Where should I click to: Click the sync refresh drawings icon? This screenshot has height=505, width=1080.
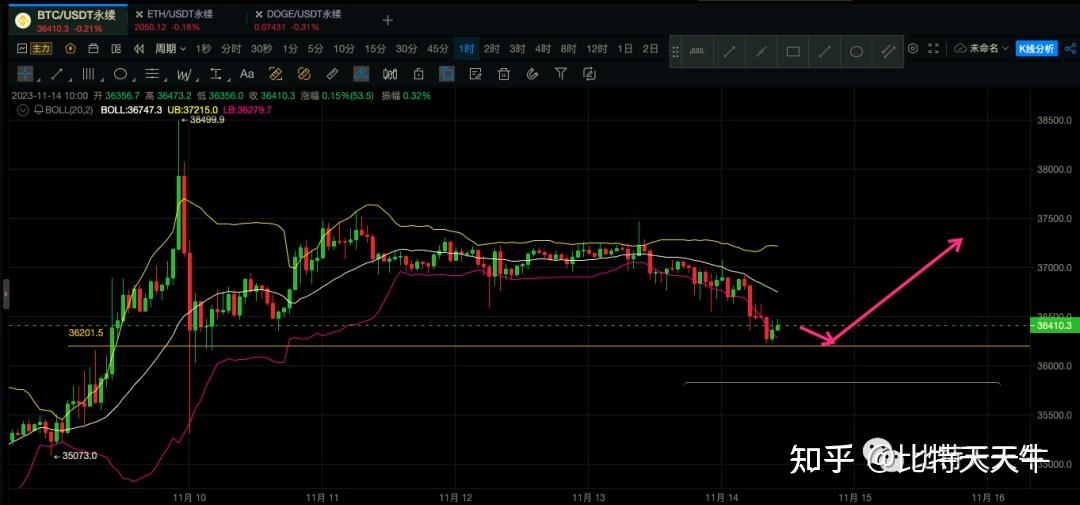[589, 73]
